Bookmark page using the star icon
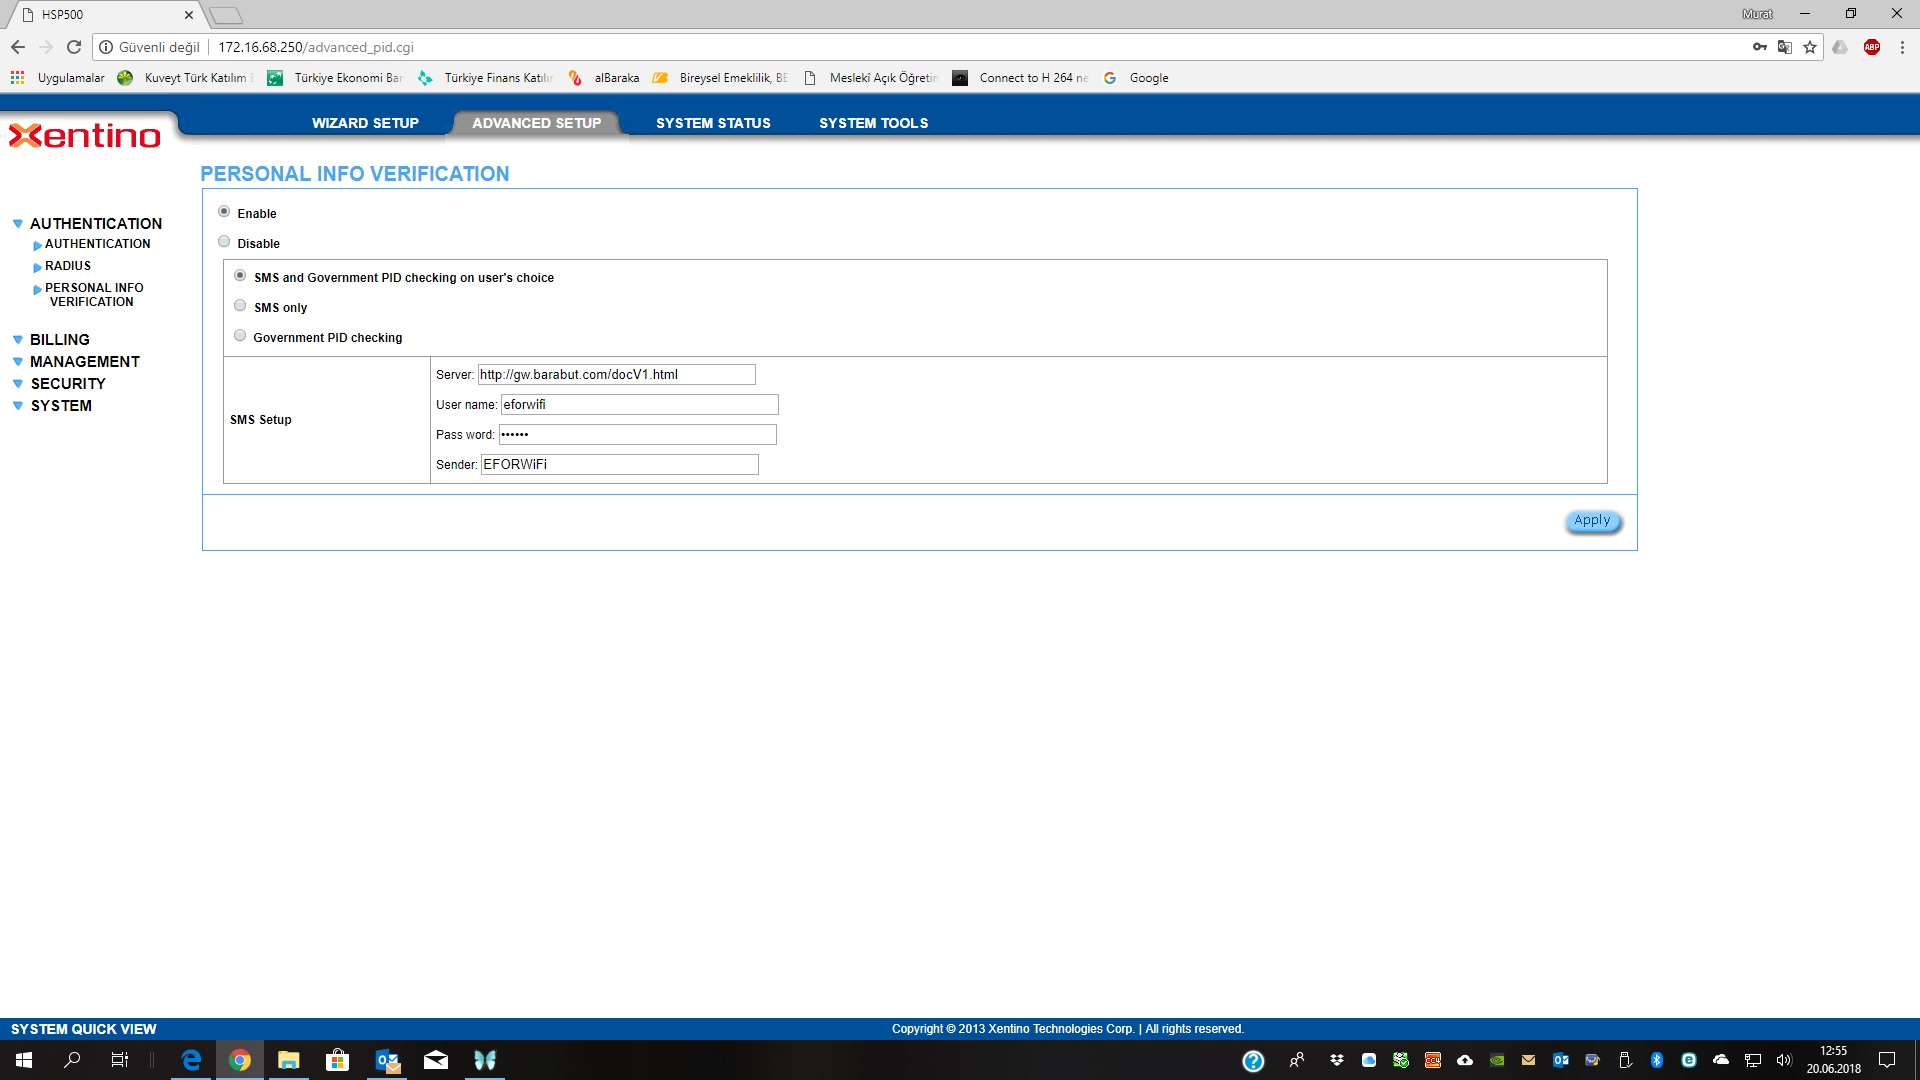This screenshot has width=1920, height=1080. click(1810, 47)
